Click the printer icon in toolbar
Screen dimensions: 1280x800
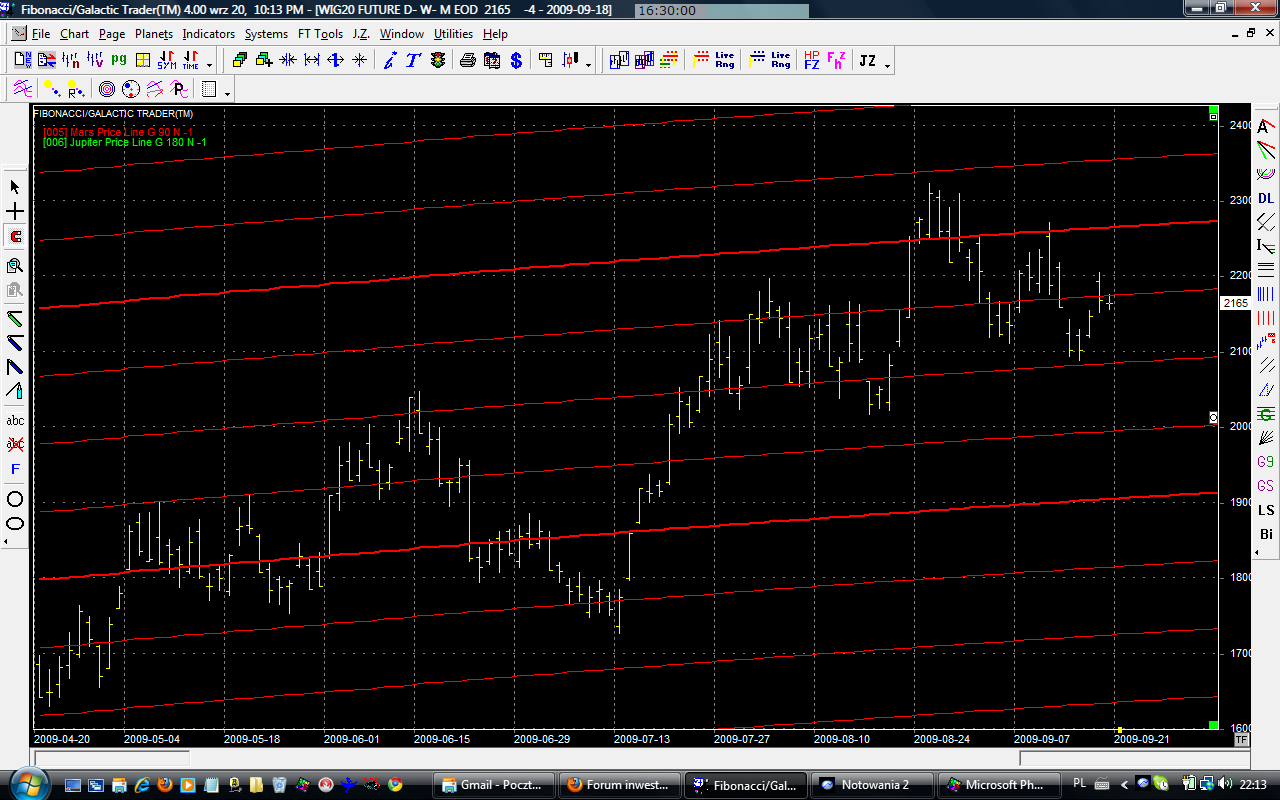pyautogui.click(x=467, y=60)
